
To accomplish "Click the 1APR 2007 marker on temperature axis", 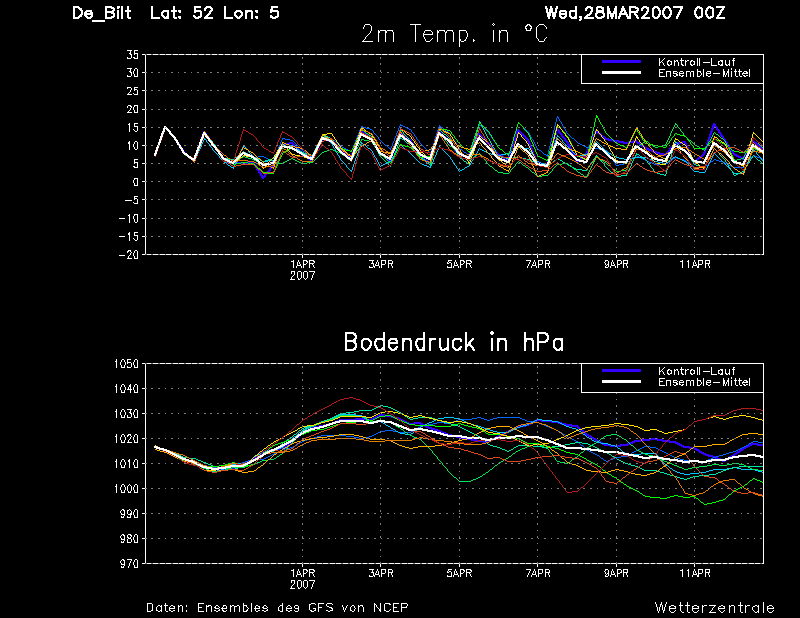I will pyautogui.click(x=303, y=270).
